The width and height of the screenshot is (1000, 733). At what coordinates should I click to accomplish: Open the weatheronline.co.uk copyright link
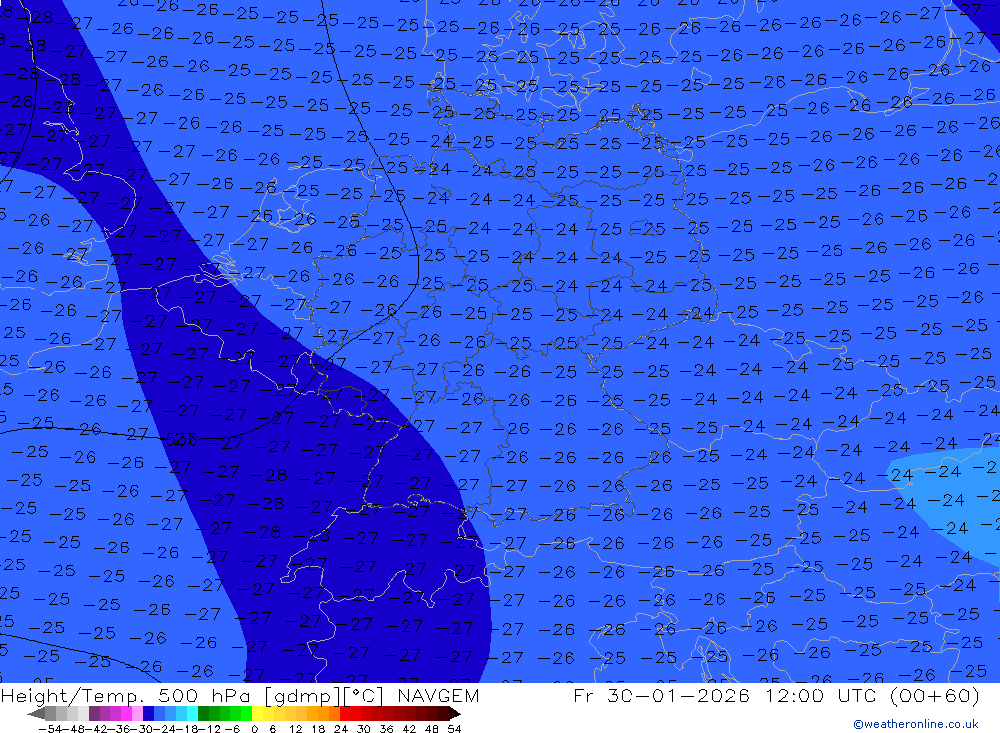tap(916, 724)
